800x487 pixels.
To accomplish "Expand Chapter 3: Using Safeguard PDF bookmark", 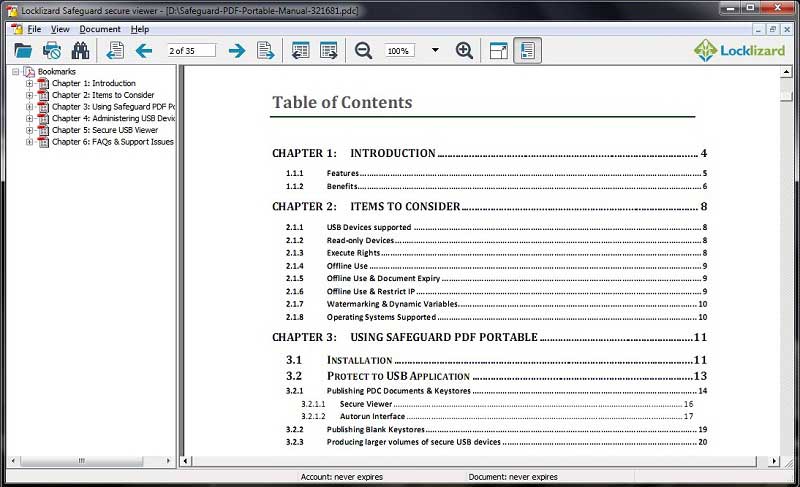I will tap(29, 107).
